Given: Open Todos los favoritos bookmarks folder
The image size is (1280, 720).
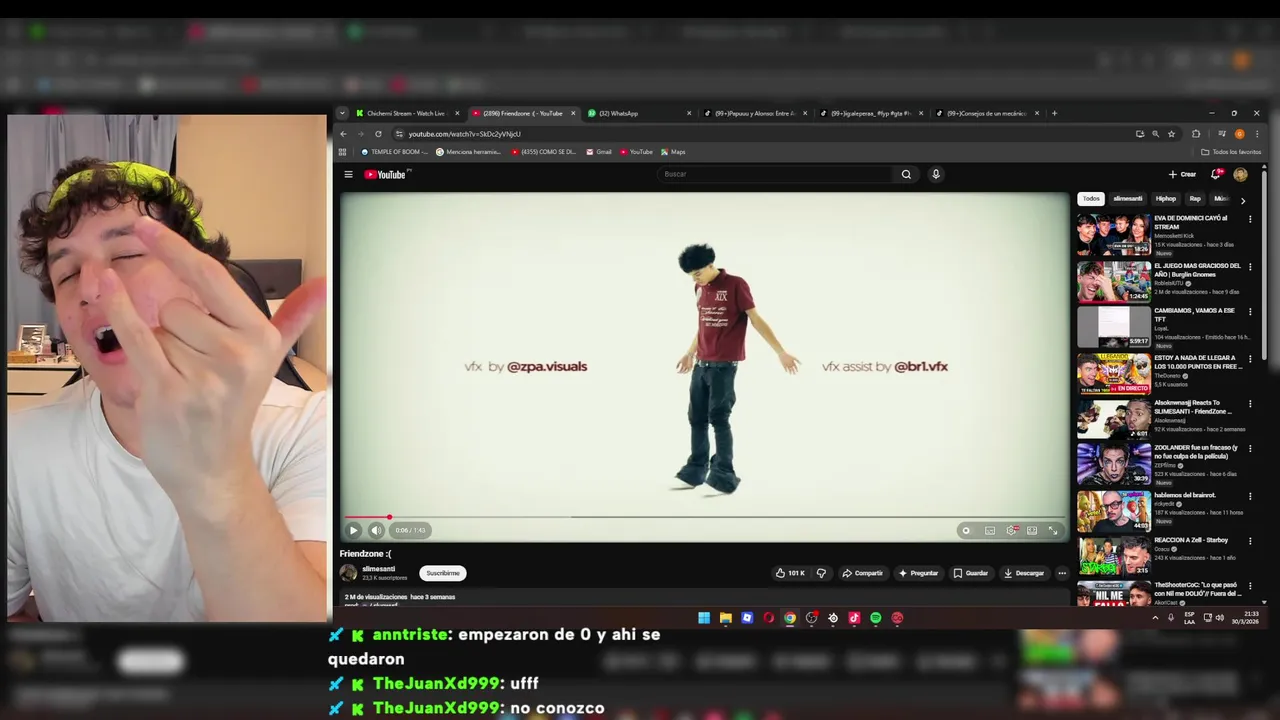Looking at the screenshot, I should point(1232,152).
